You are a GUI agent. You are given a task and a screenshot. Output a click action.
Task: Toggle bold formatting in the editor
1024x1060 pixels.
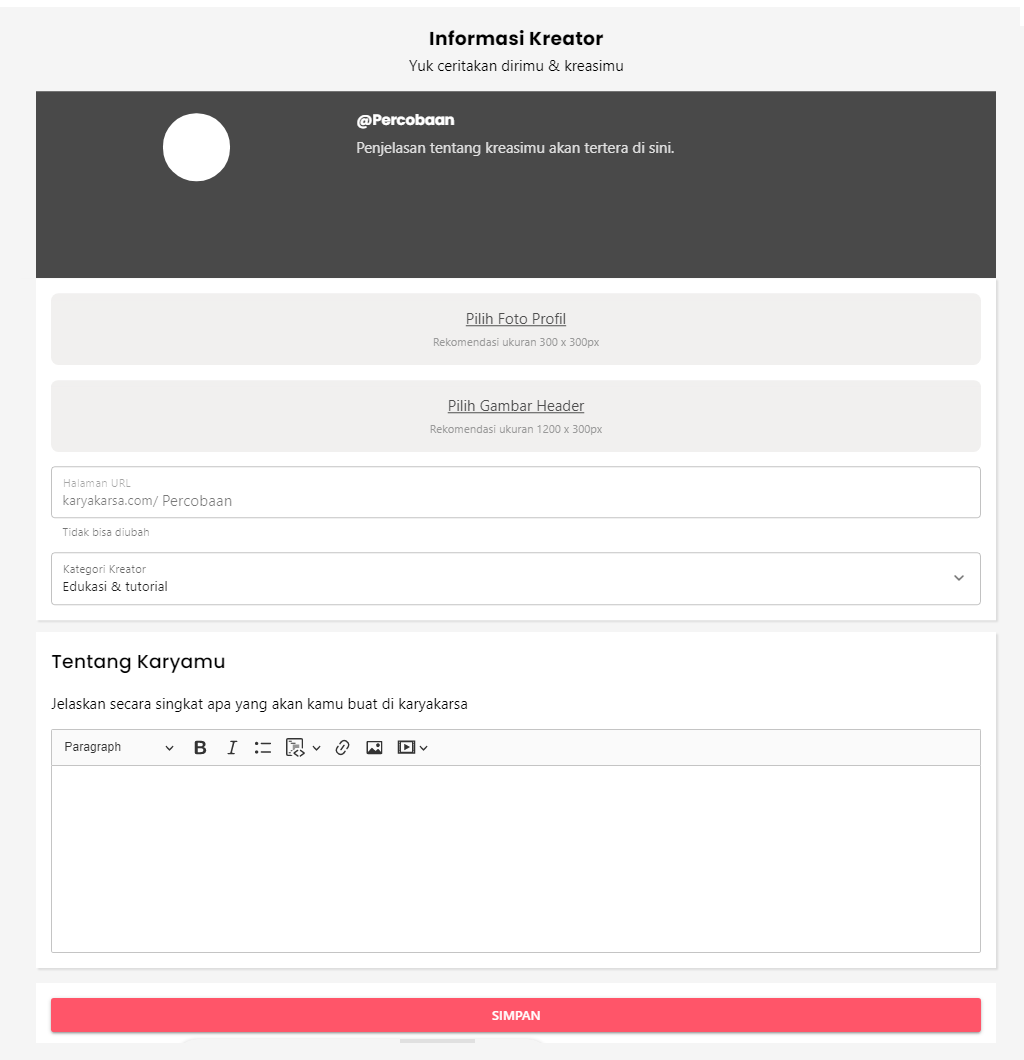pos(200,747)
